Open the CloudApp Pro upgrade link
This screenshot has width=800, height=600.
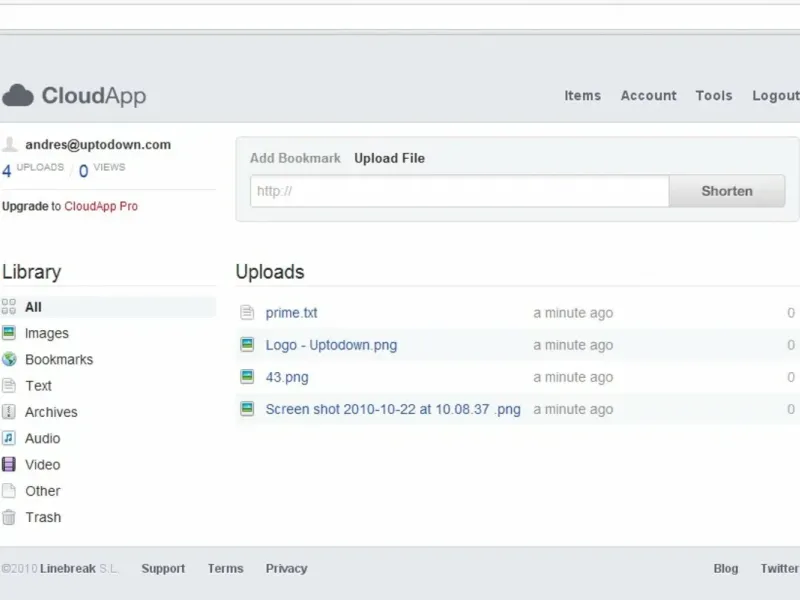(x=101, y=206)
